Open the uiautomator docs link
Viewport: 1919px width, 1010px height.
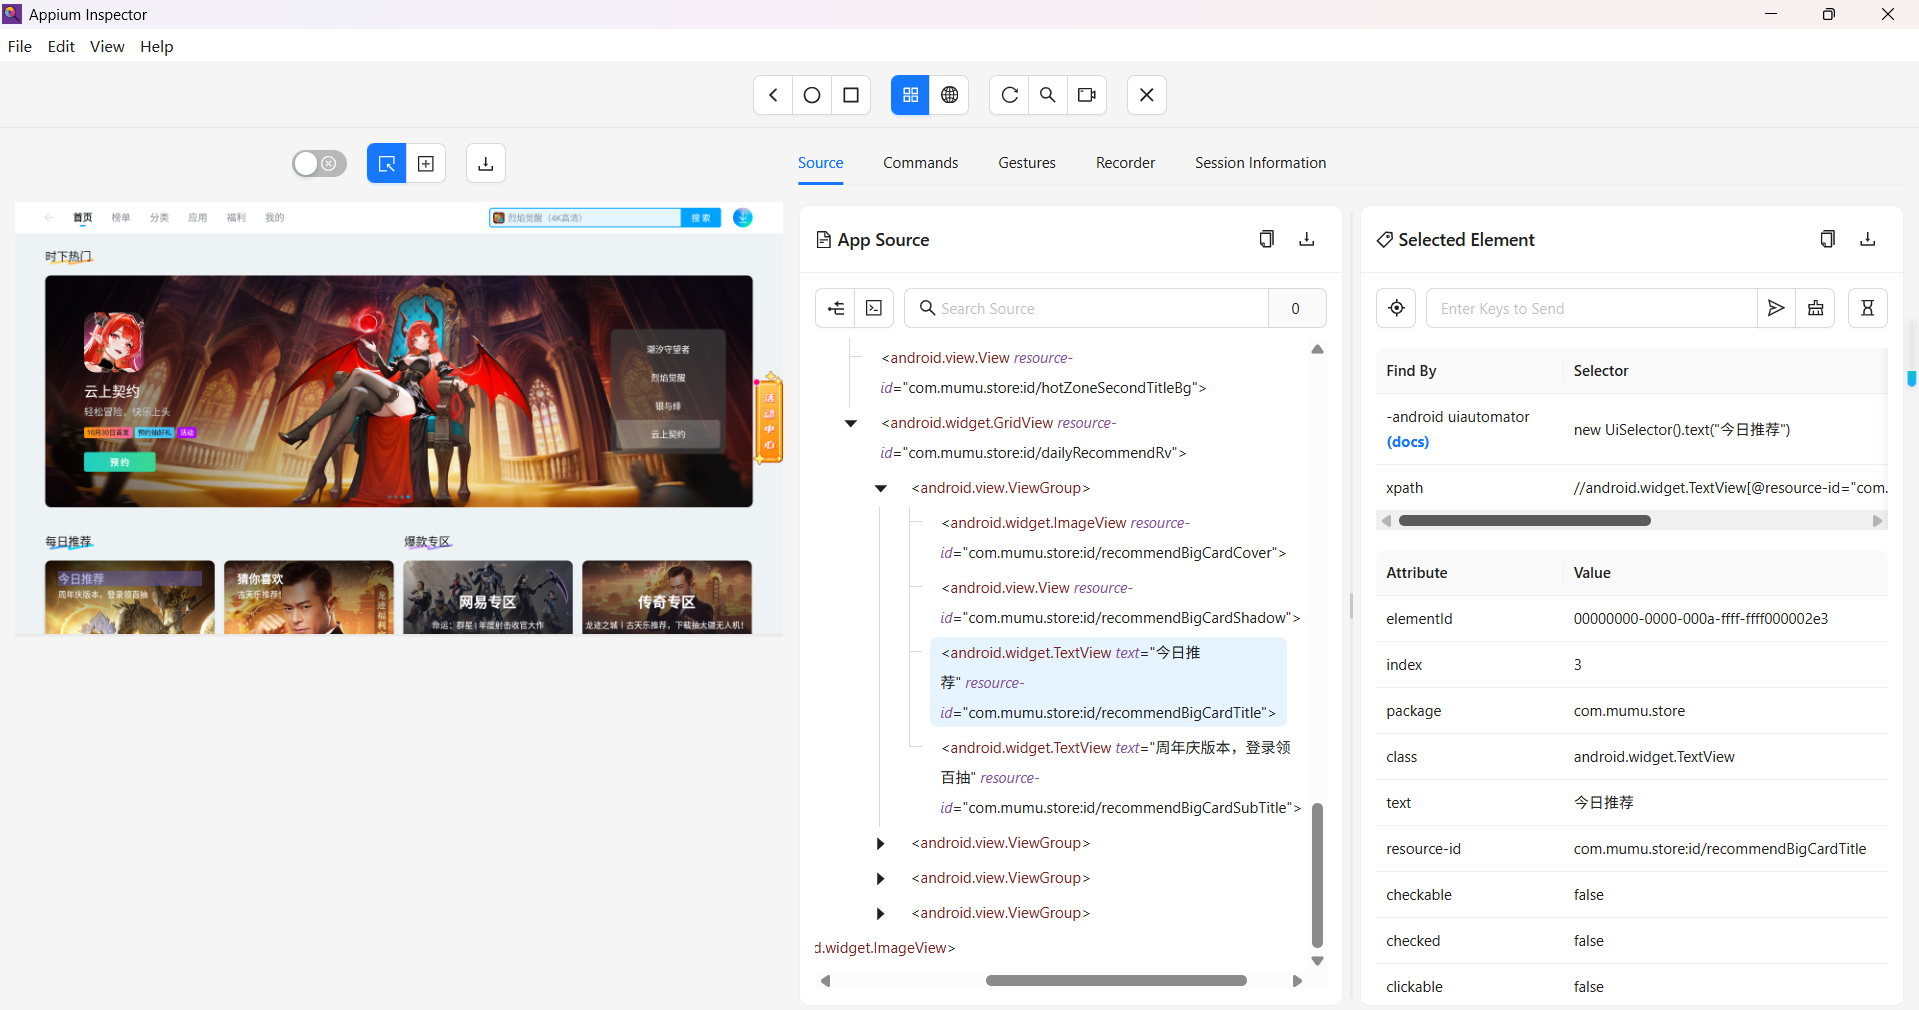1407,442
